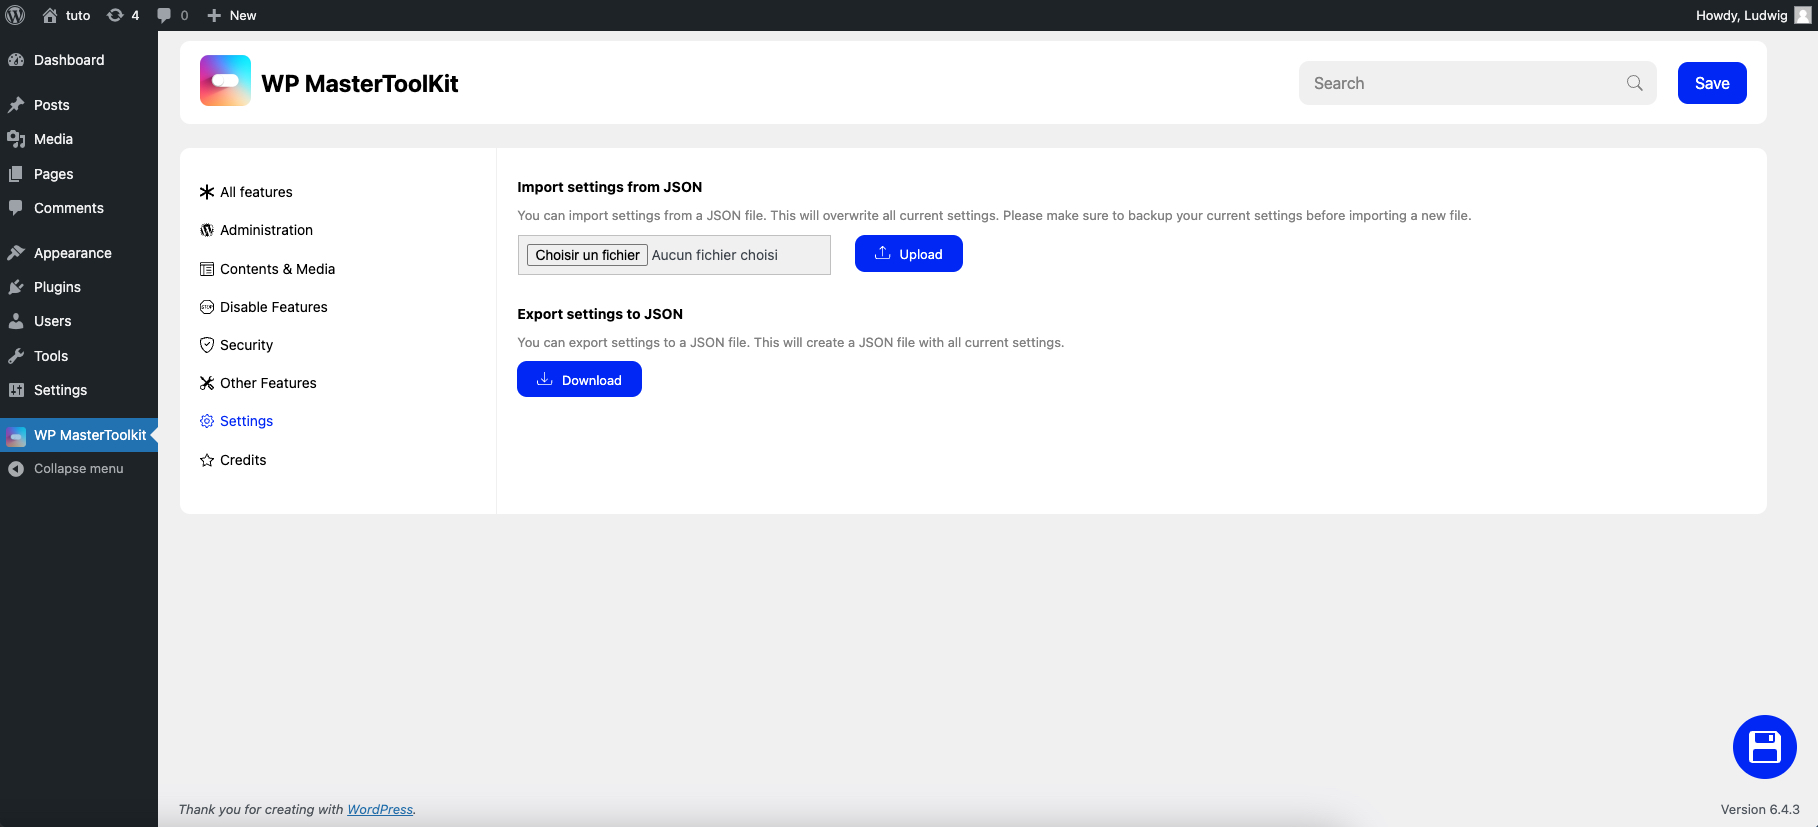This screenshot has width=1818, height=827.
Task: Open the Appearance menu
Action: click(x=79, y=253)
